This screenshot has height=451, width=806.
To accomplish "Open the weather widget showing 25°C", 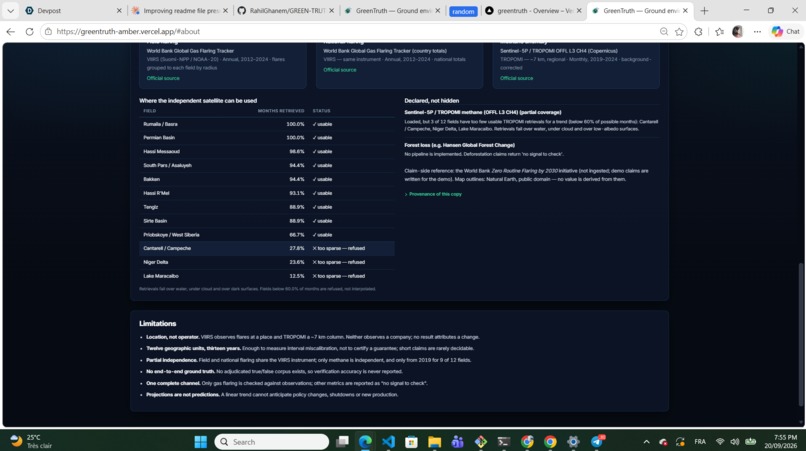I will coord(32,441).
